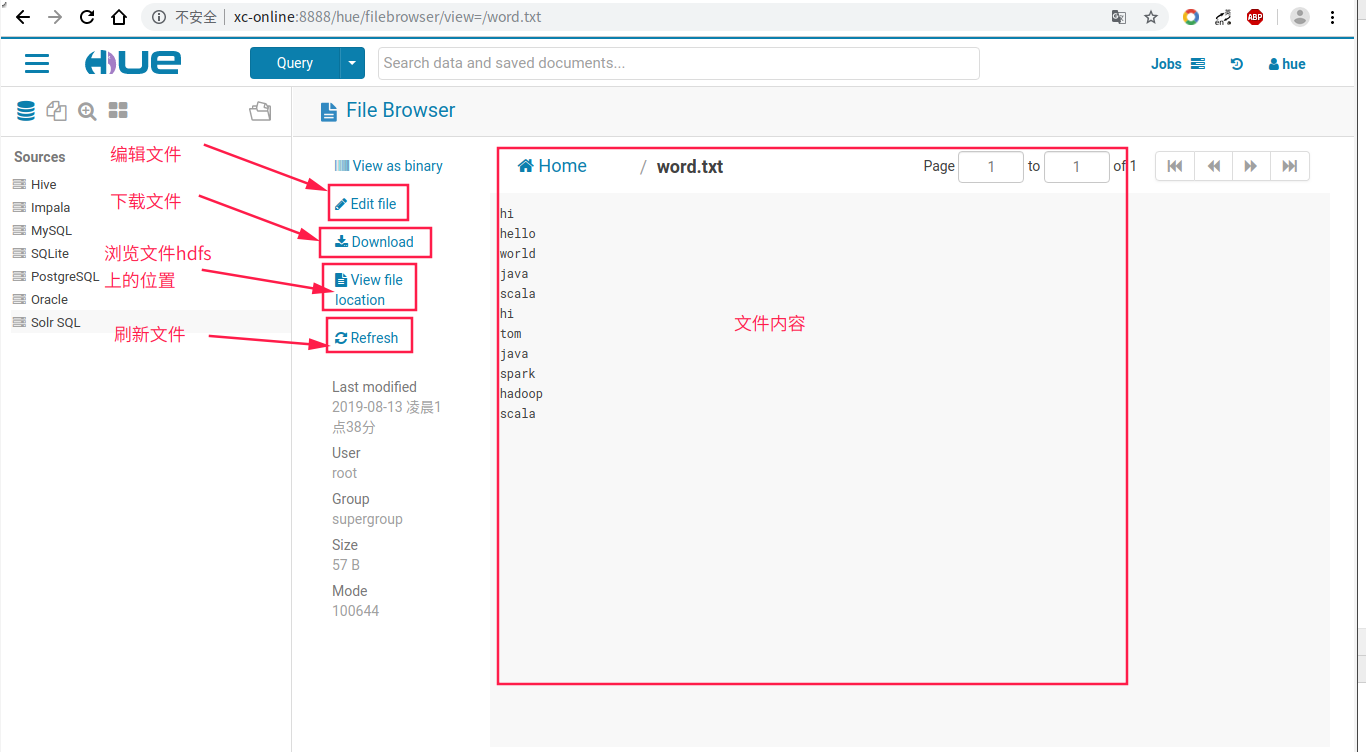The image size is (1366, 752).
Task: Select Solr SQL source
Action: click(55, 323)
